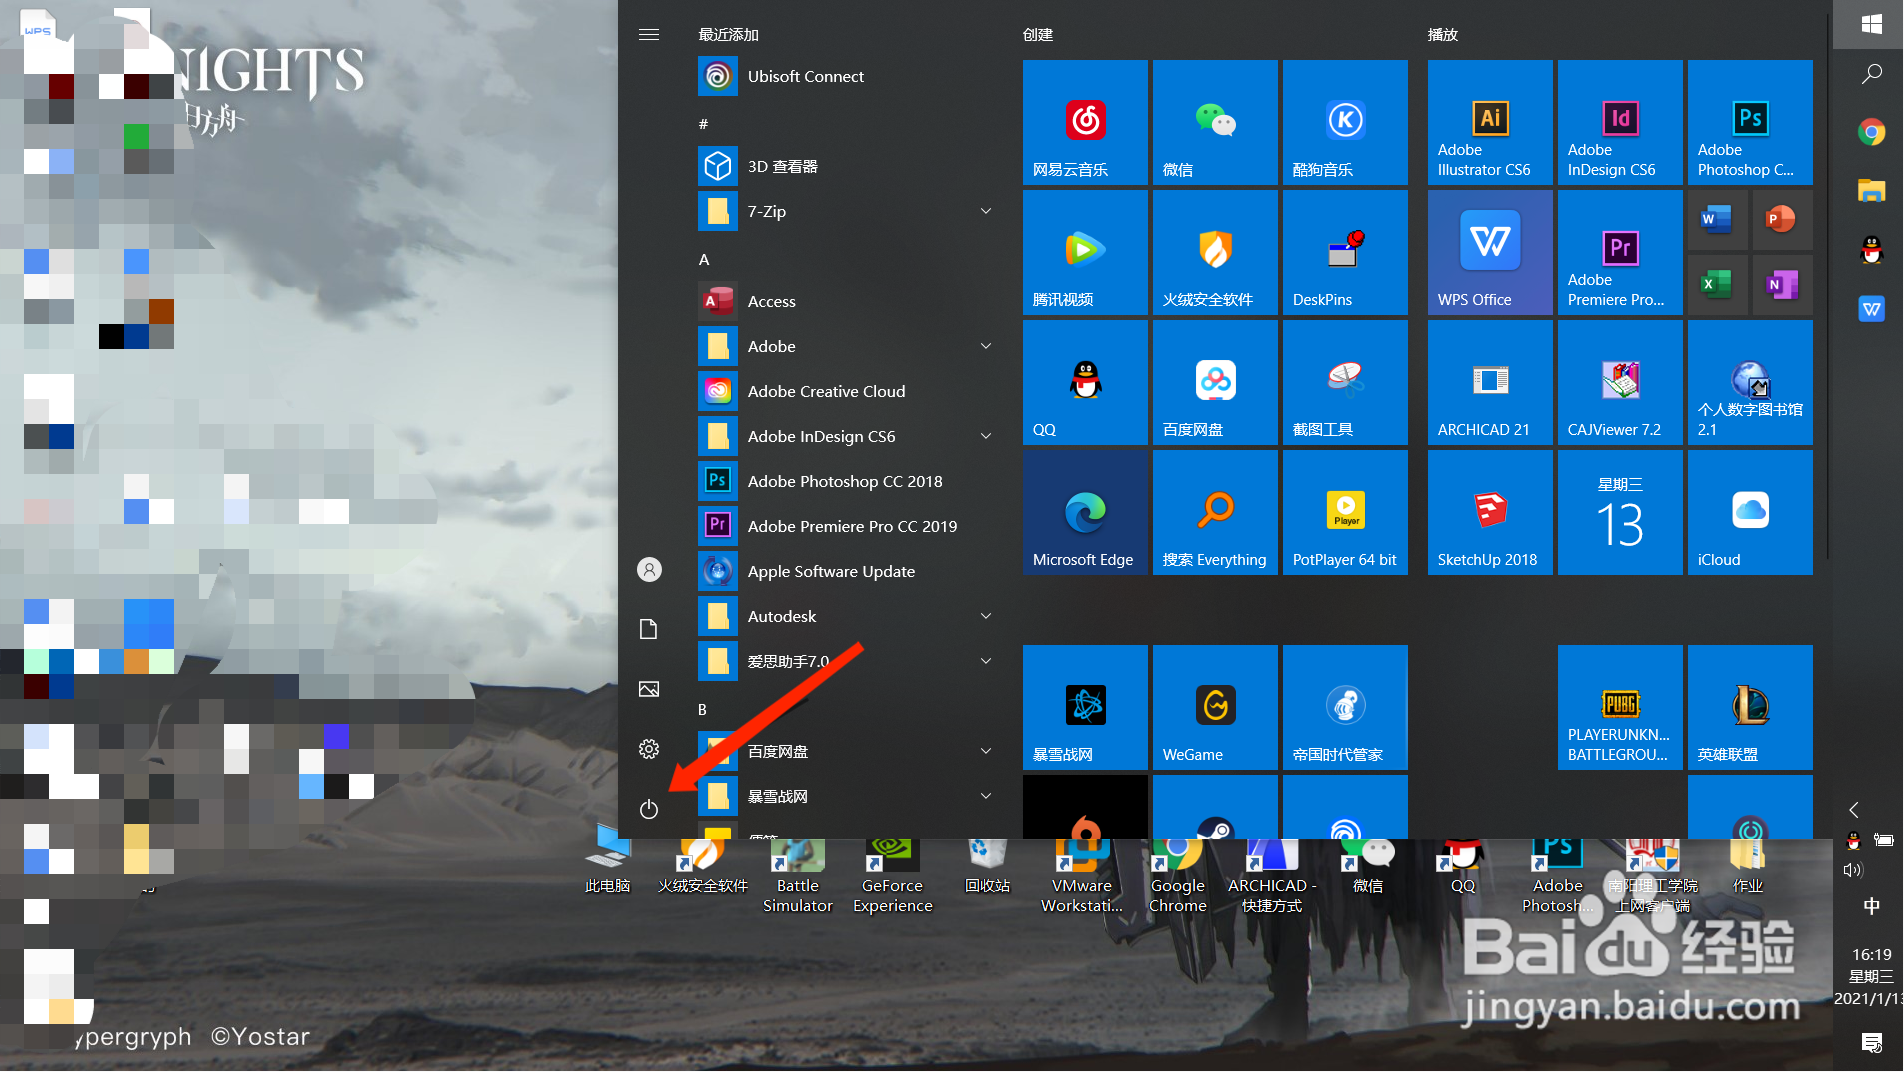Launch Adobe Illustrator CS6 tile
The width and height of the screenshot is (1904, 1072).
(x=1490, y=122)
